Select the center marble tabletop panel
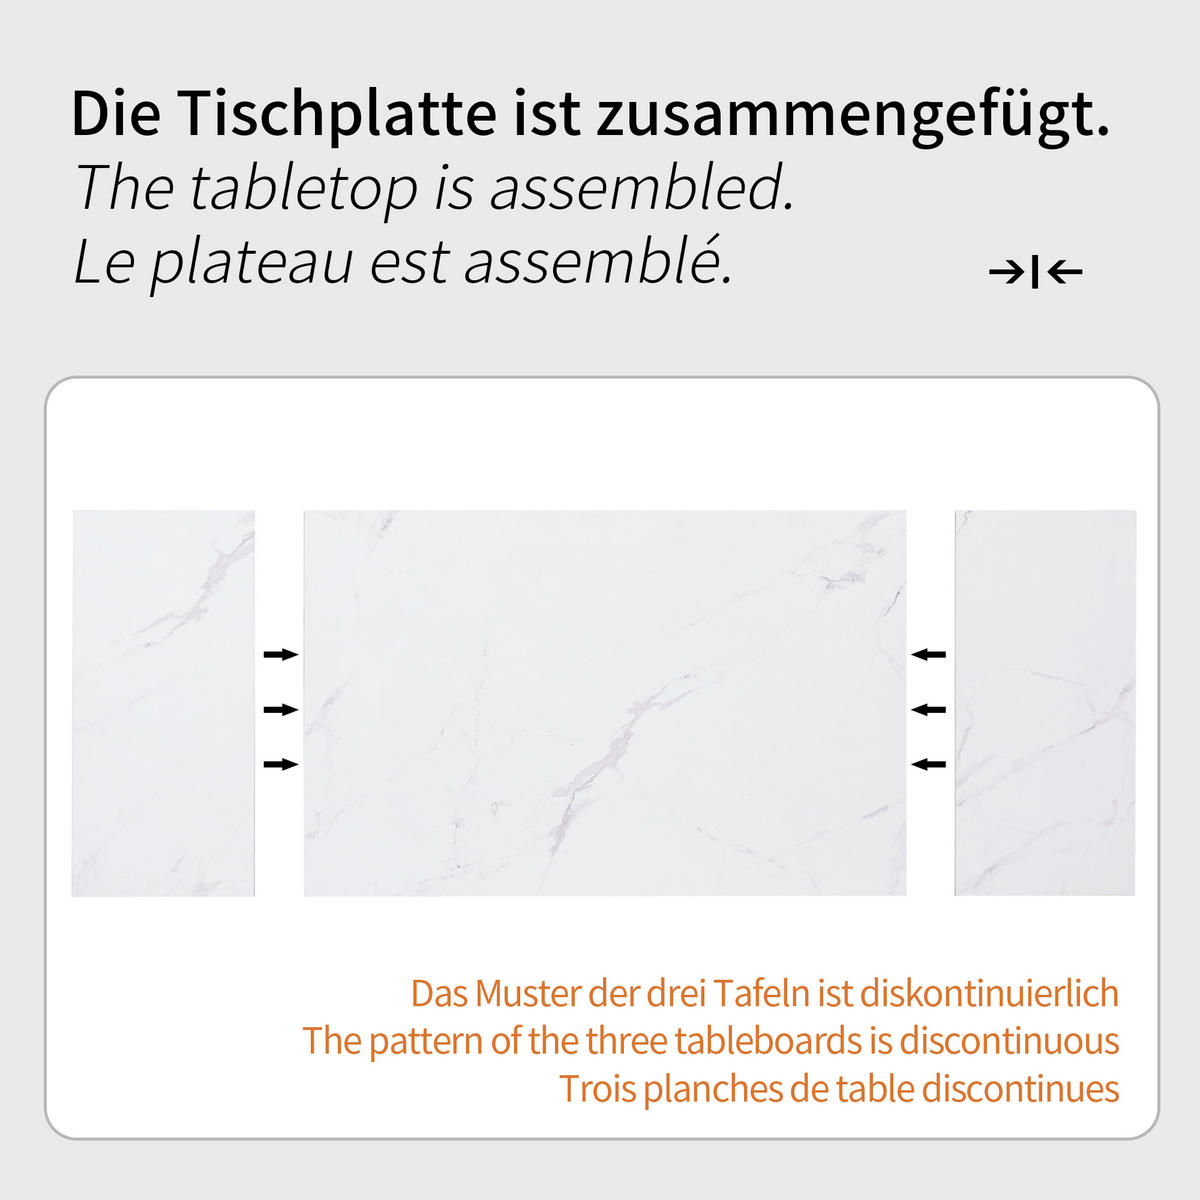Viewport: 1200px width, 1200px height. 605,703
